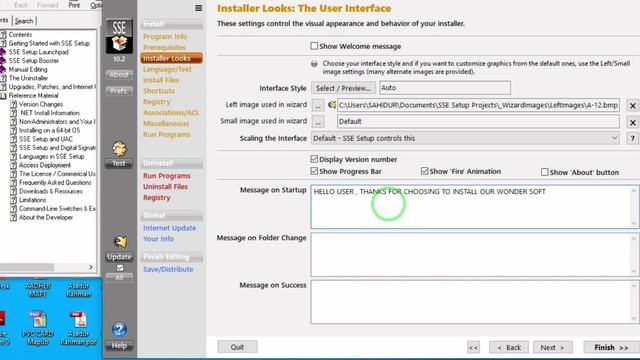Open the SSE Setup Launchpad help topic
The image size is (640, 360).
tap(38, 52)
